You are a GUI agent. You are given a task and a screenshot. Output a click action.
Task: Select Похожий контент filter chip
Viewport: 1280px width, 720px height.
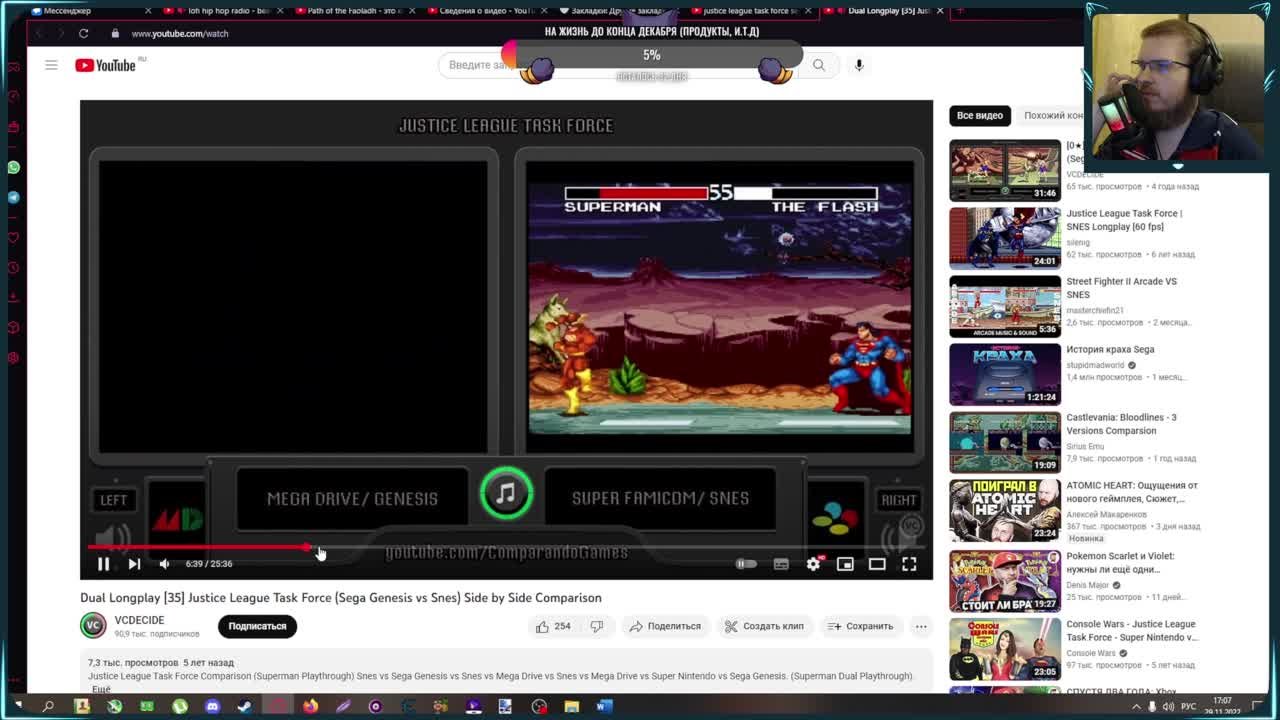tap(1052, 115)
